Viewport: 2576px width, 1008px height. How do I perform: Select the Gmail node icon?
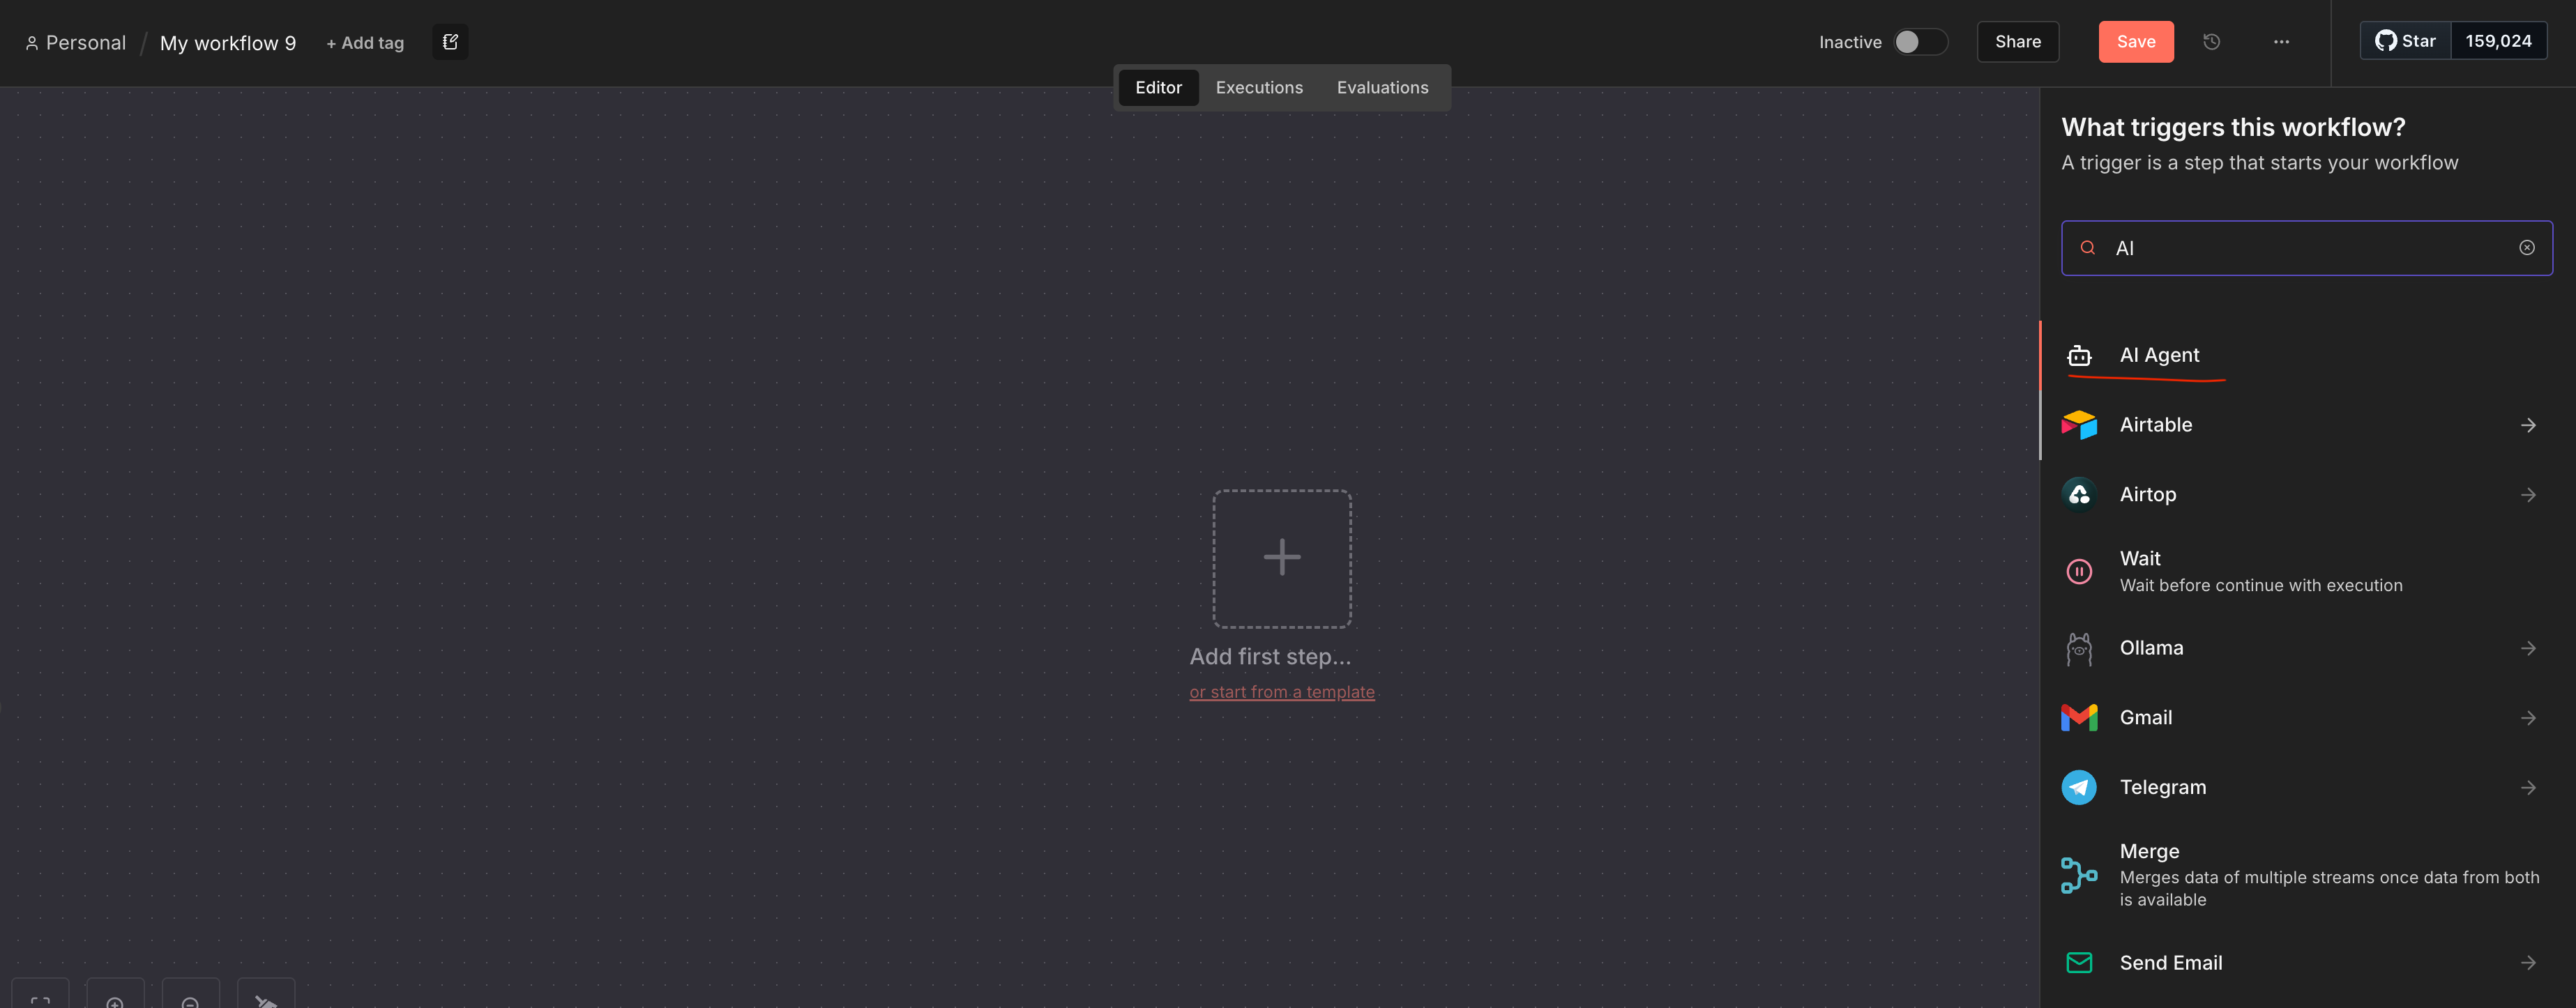point(2079,718)
